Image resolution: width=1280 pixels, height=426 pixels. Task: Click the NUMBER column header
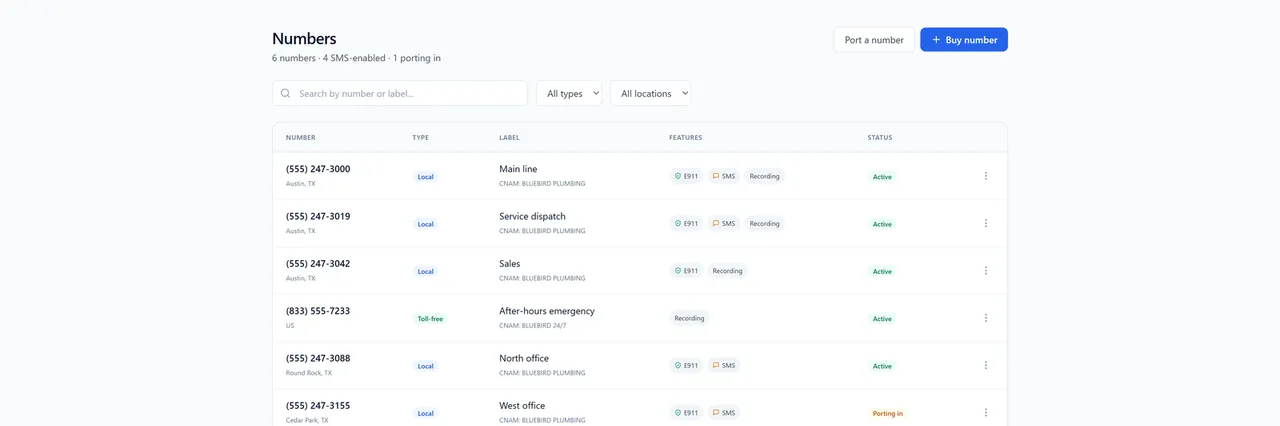[301, 138]
